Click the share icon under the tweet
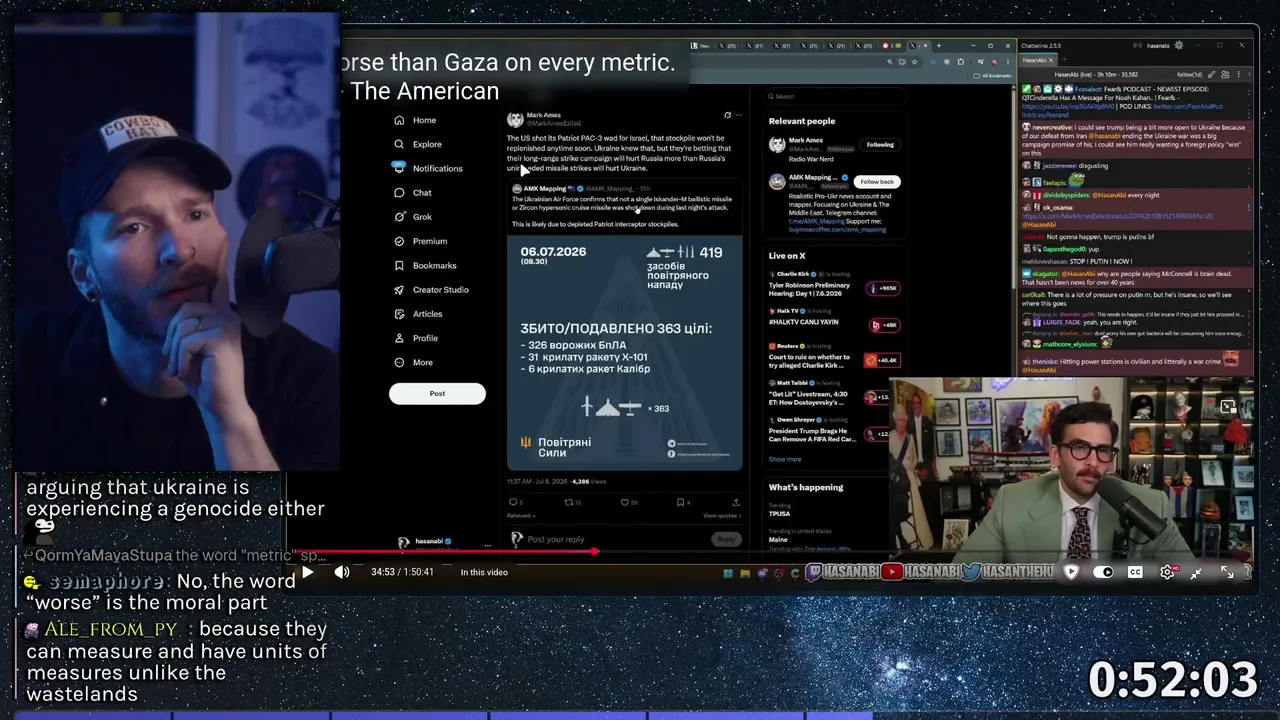This screenshot has height=720, width=1280. 736,502
